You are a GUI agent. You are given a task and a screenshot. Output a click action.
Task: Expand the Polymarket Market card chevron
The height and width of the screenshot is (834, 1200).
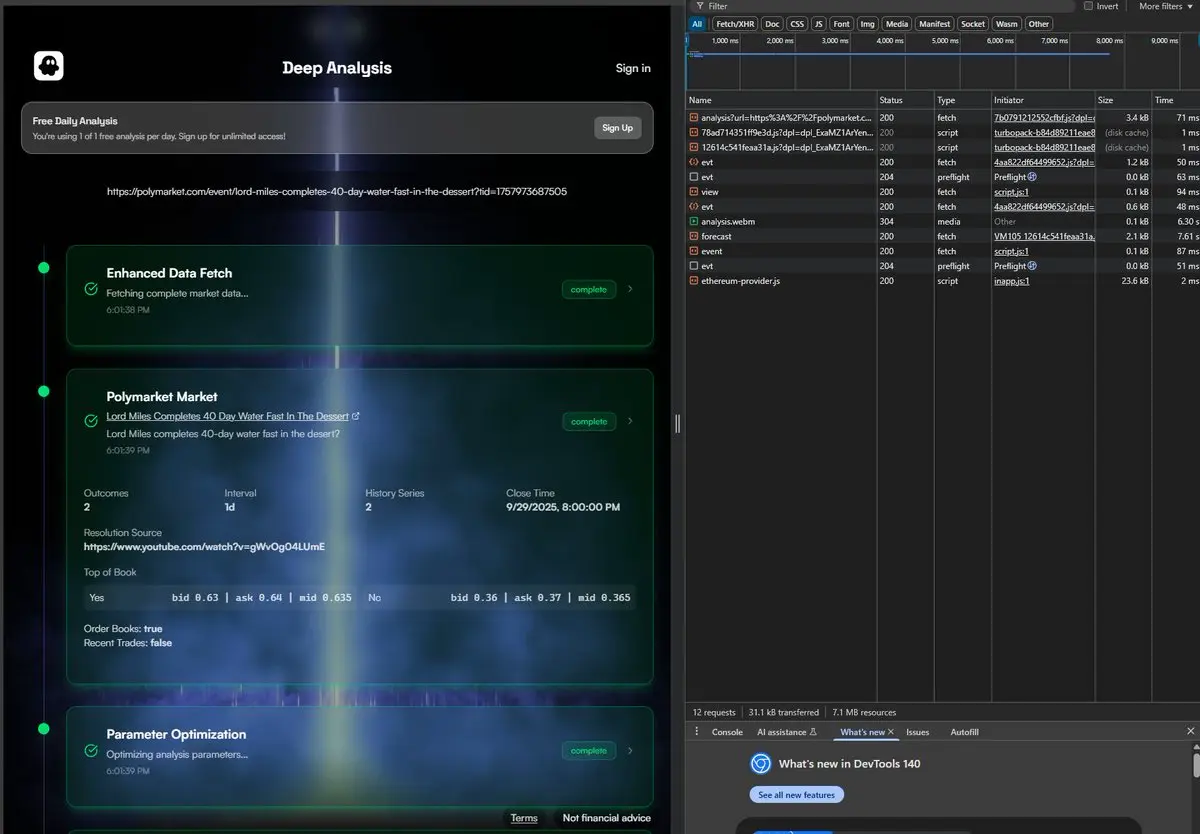[630, 421]
